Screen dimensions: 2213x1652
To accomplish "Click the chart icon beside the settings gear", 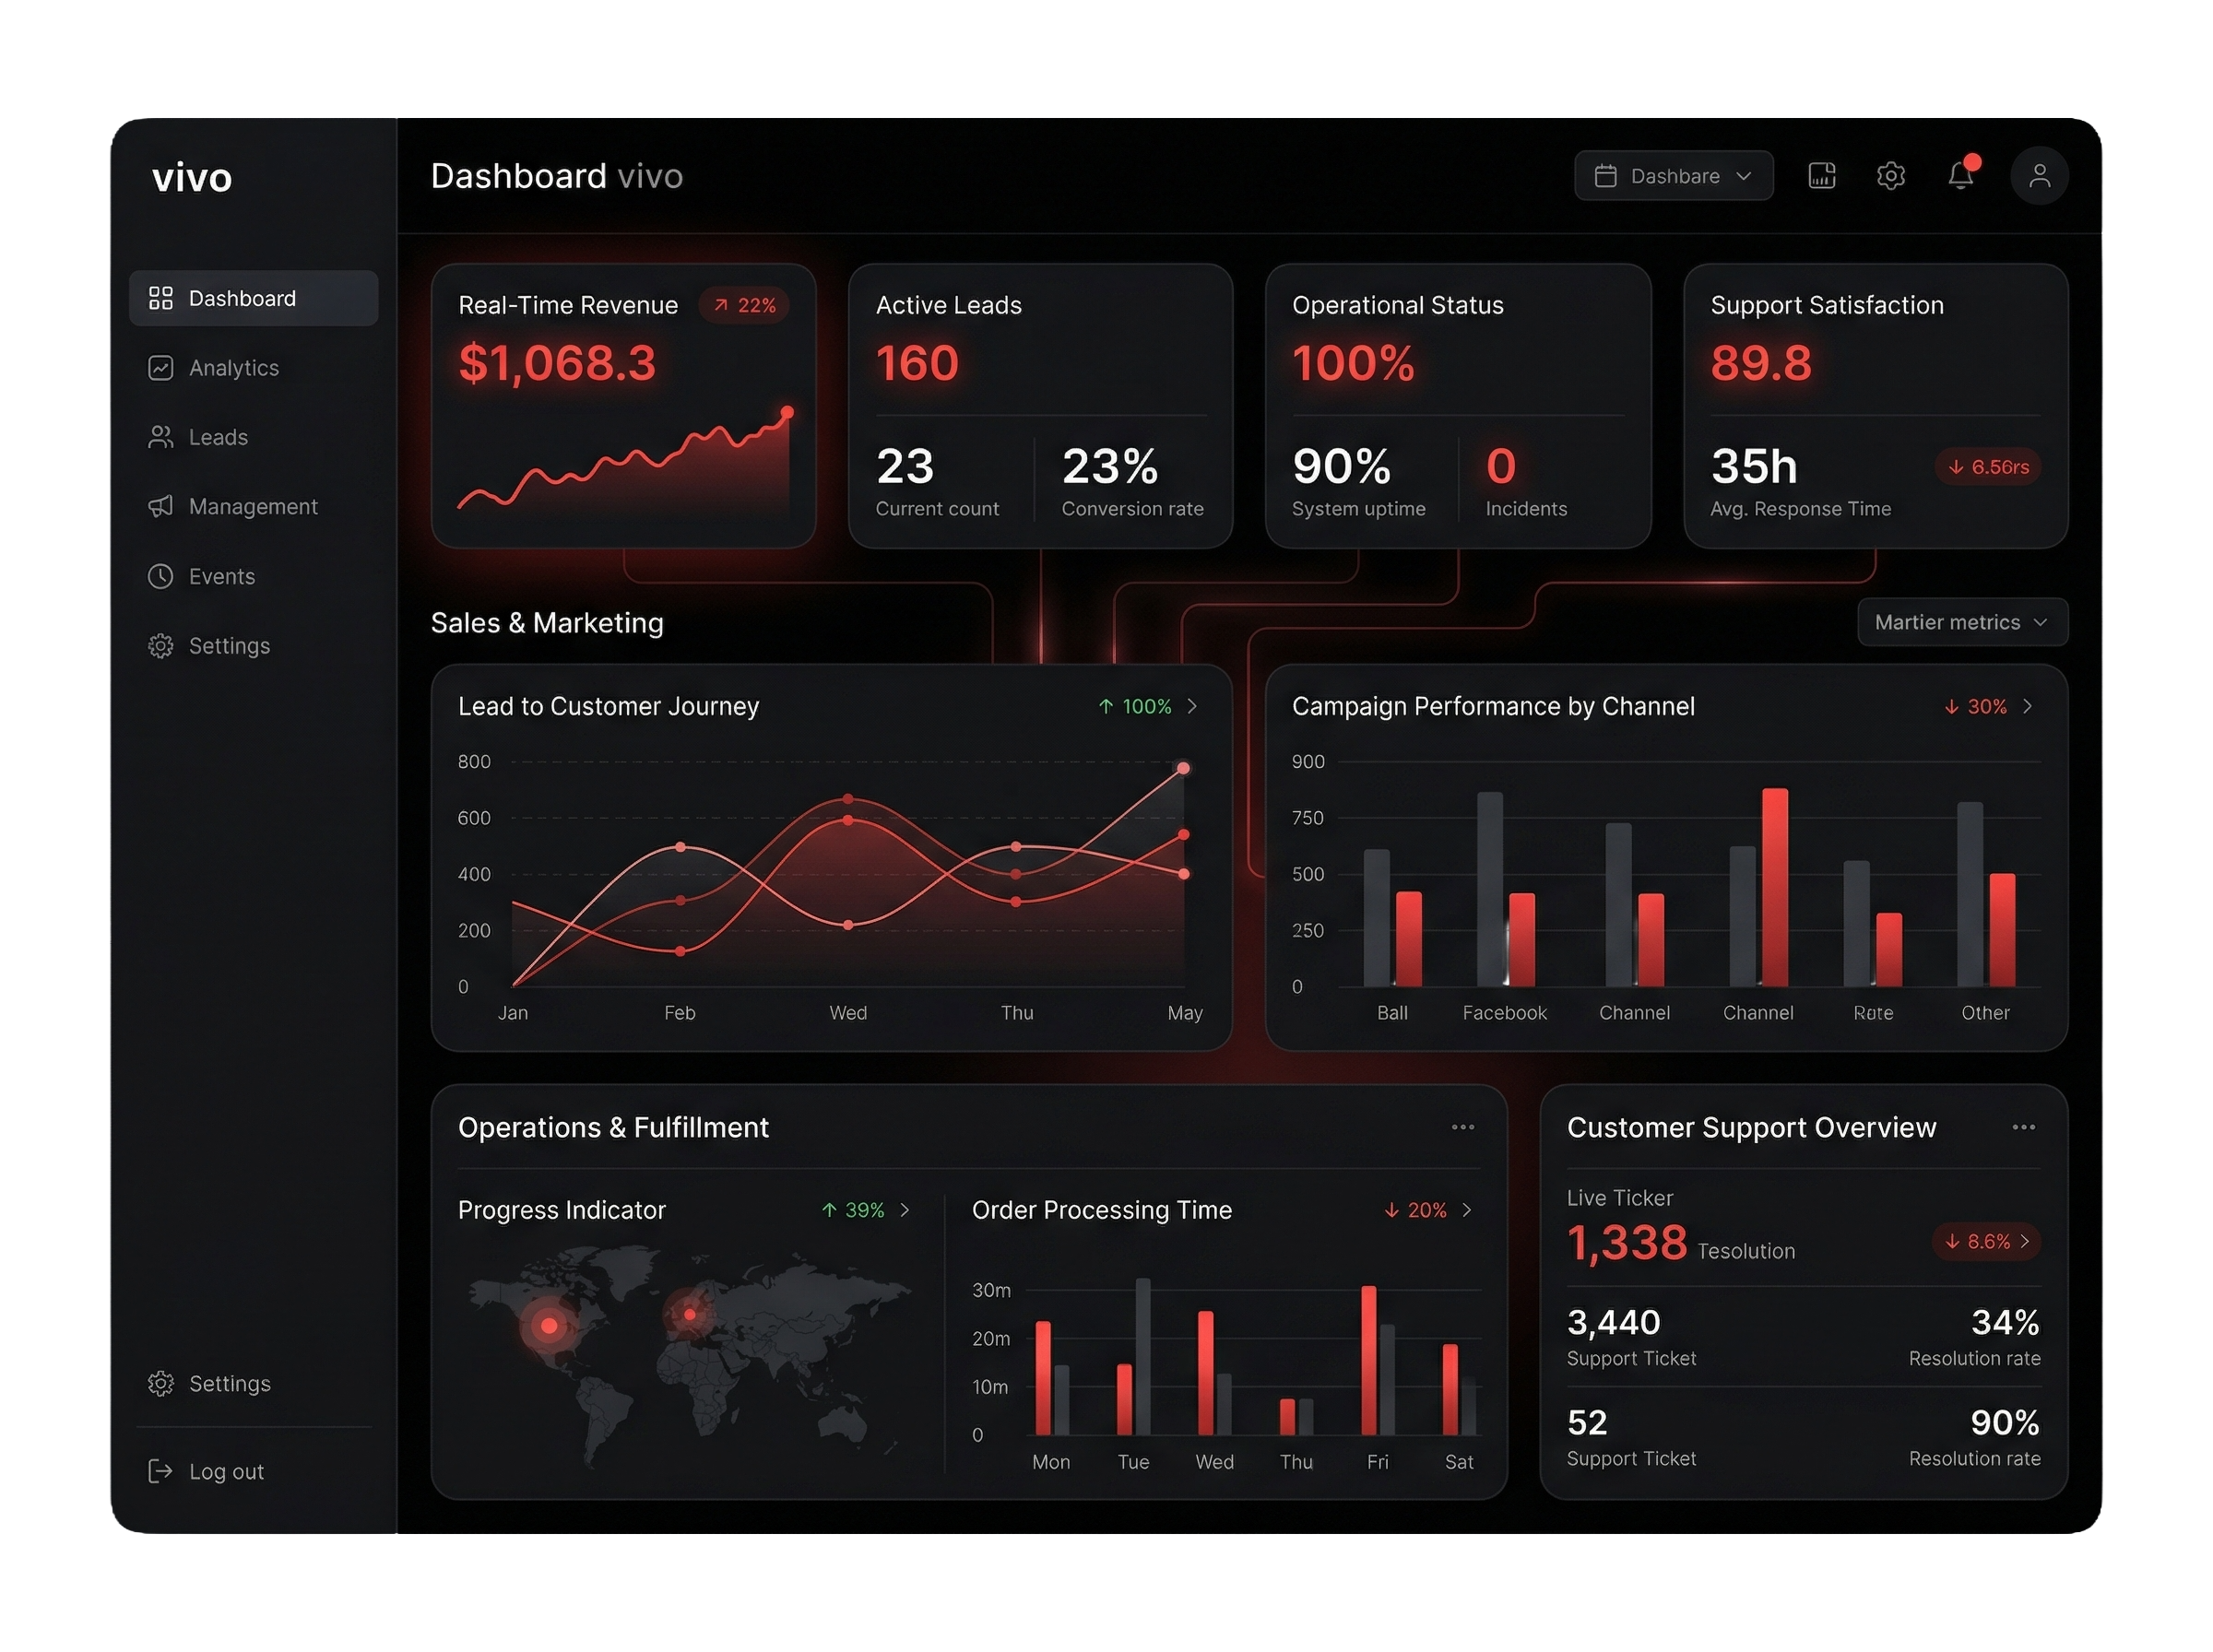I will point(1822,176).
